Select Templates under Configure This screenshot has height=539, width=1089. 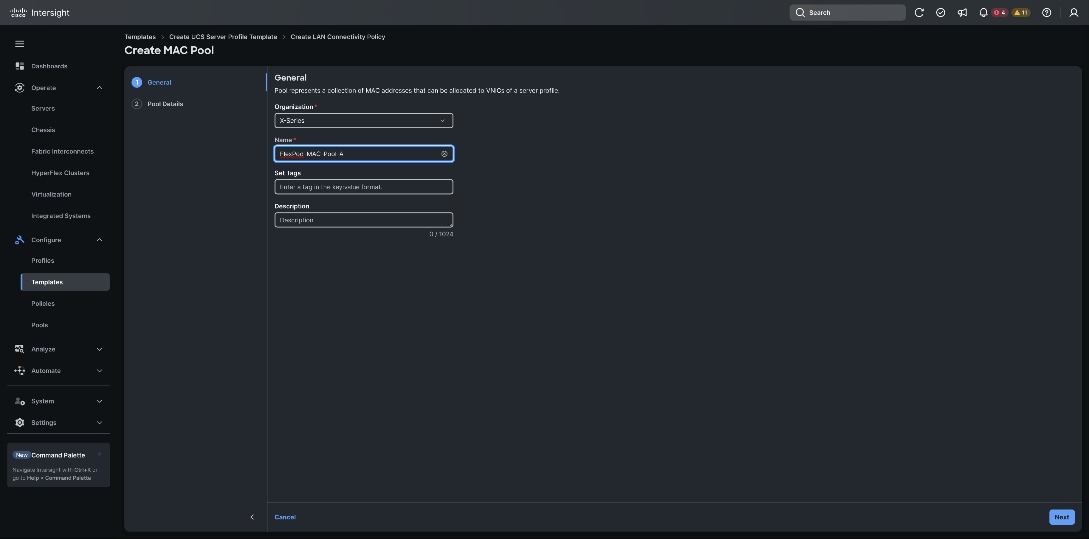[x=65, y=282]
